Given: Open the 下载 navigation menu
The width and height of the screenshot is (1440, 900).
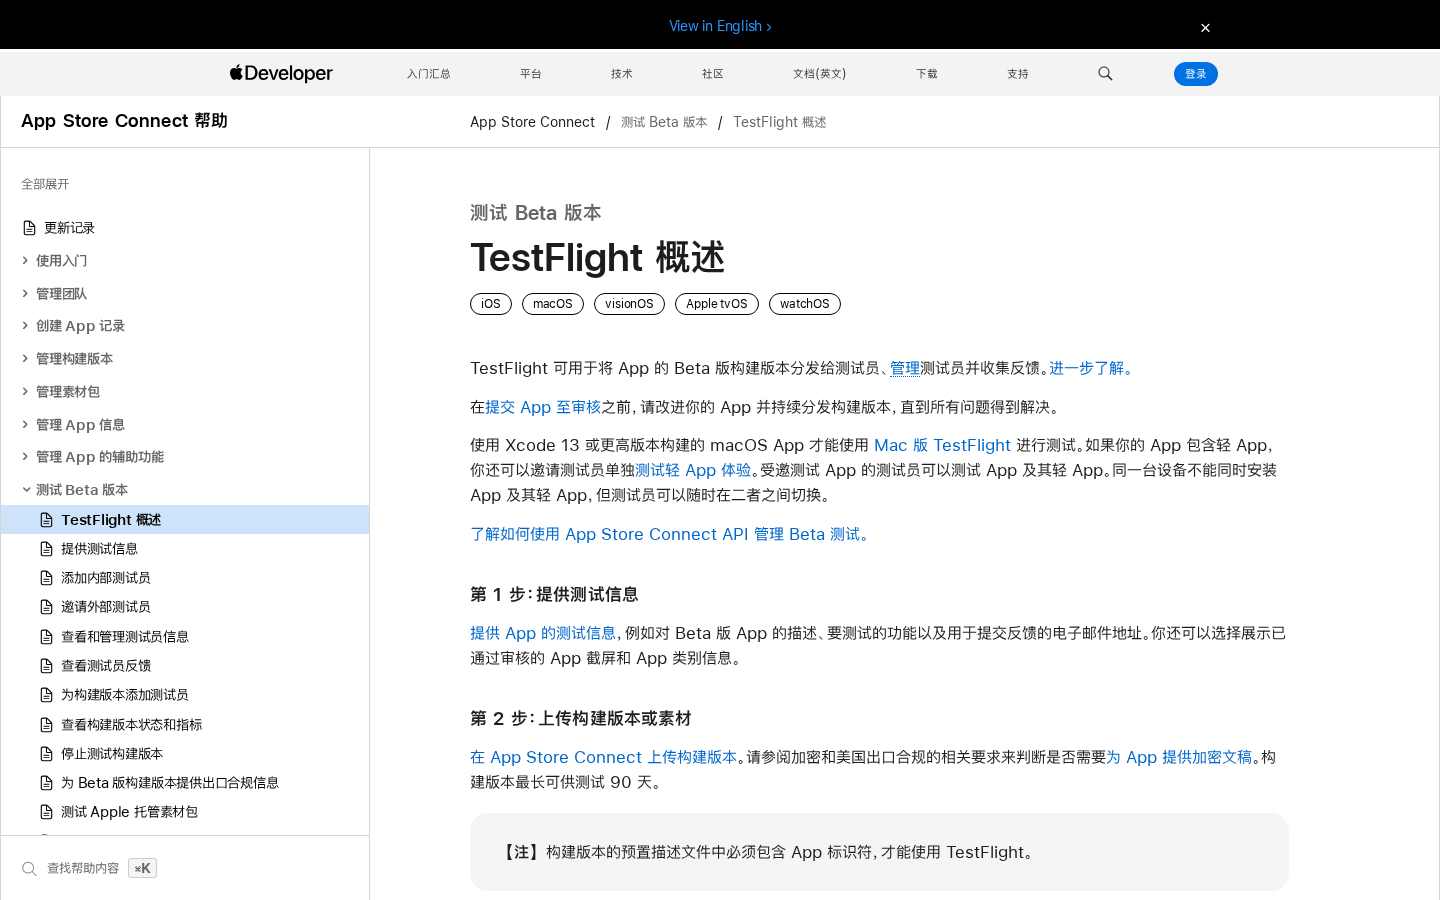Looking at the screenshot, I should click(927, 74).
